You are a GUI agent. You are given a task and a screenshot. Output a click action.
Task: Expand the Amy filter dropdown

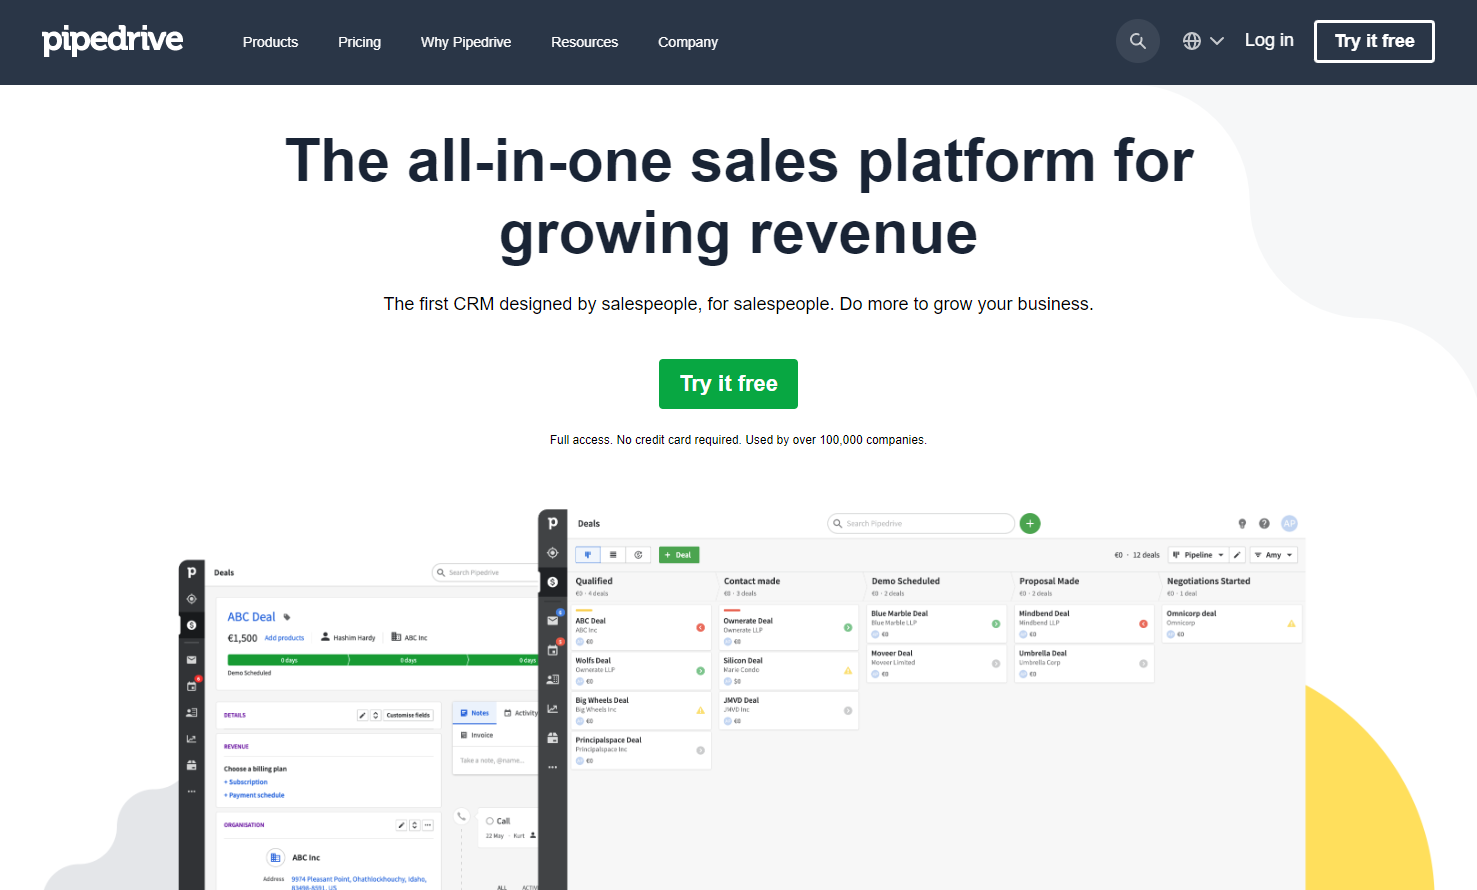click(1274, 555)
